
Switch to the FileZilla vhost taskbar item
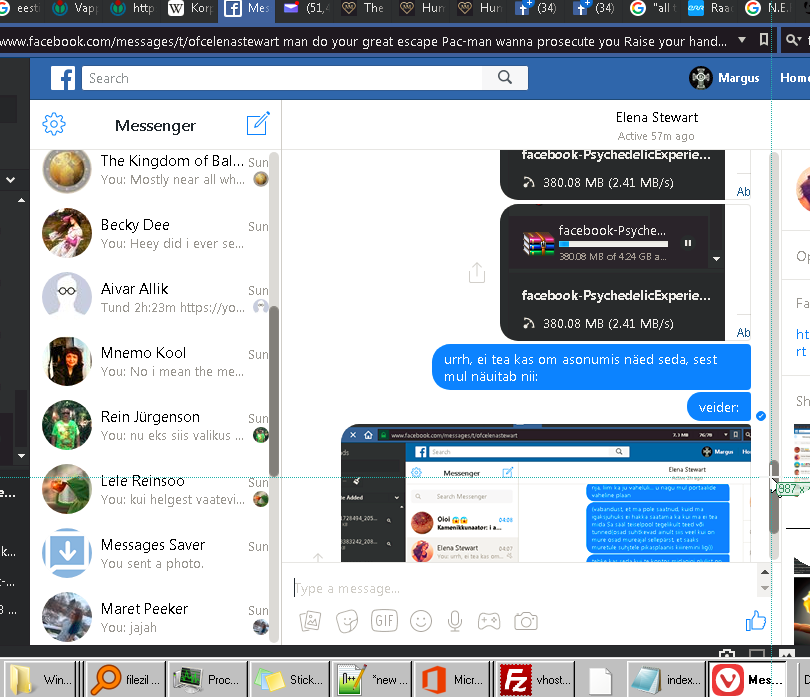[536, 679]
